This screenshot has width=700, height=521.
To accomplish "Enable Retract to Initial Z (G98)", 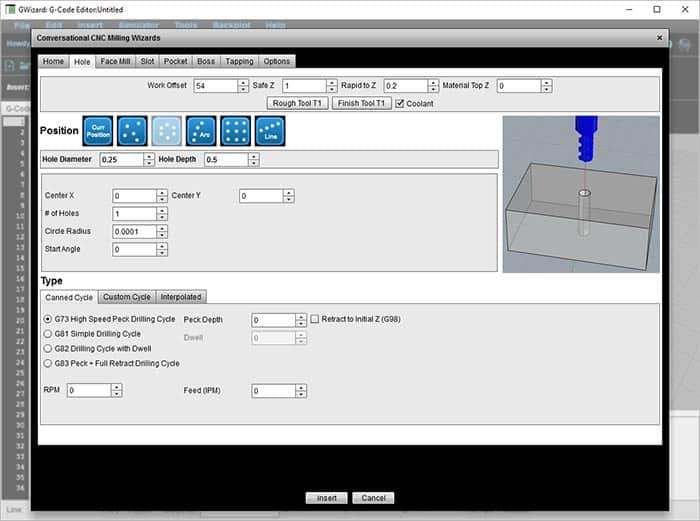I will [x=315, y=319].
